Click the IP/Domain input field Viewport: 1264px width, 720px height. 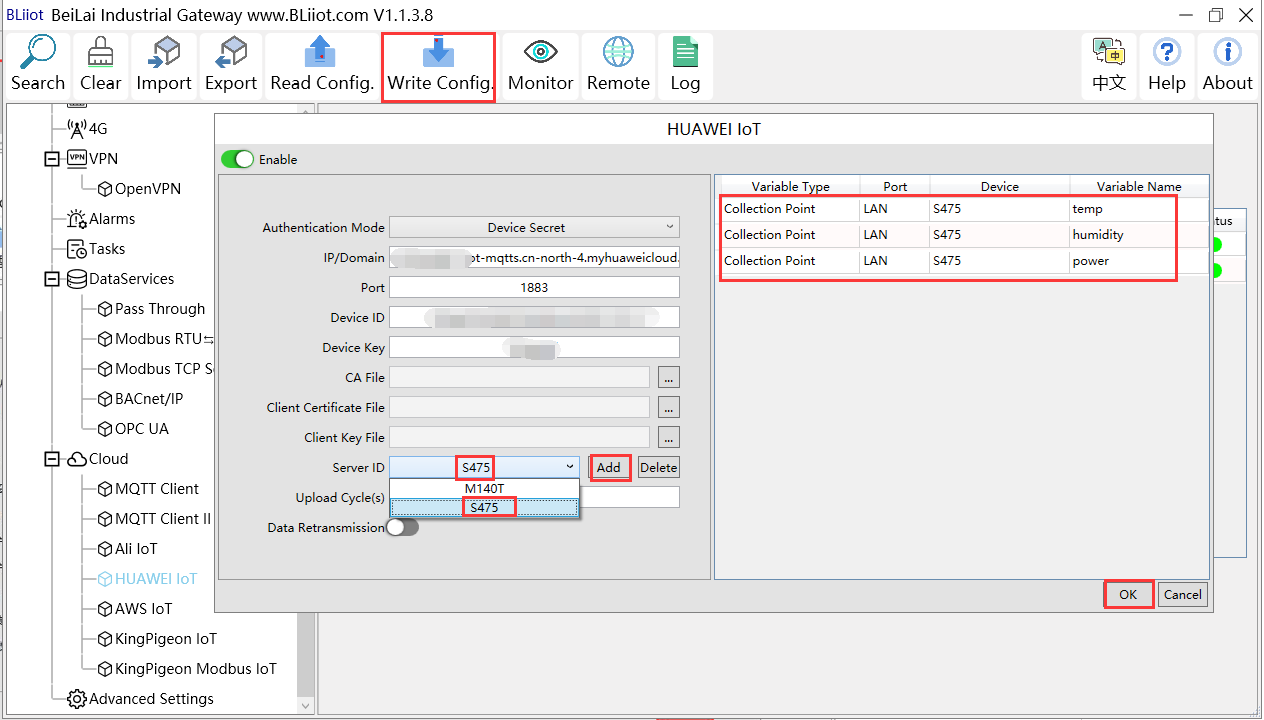coord(534,257)
